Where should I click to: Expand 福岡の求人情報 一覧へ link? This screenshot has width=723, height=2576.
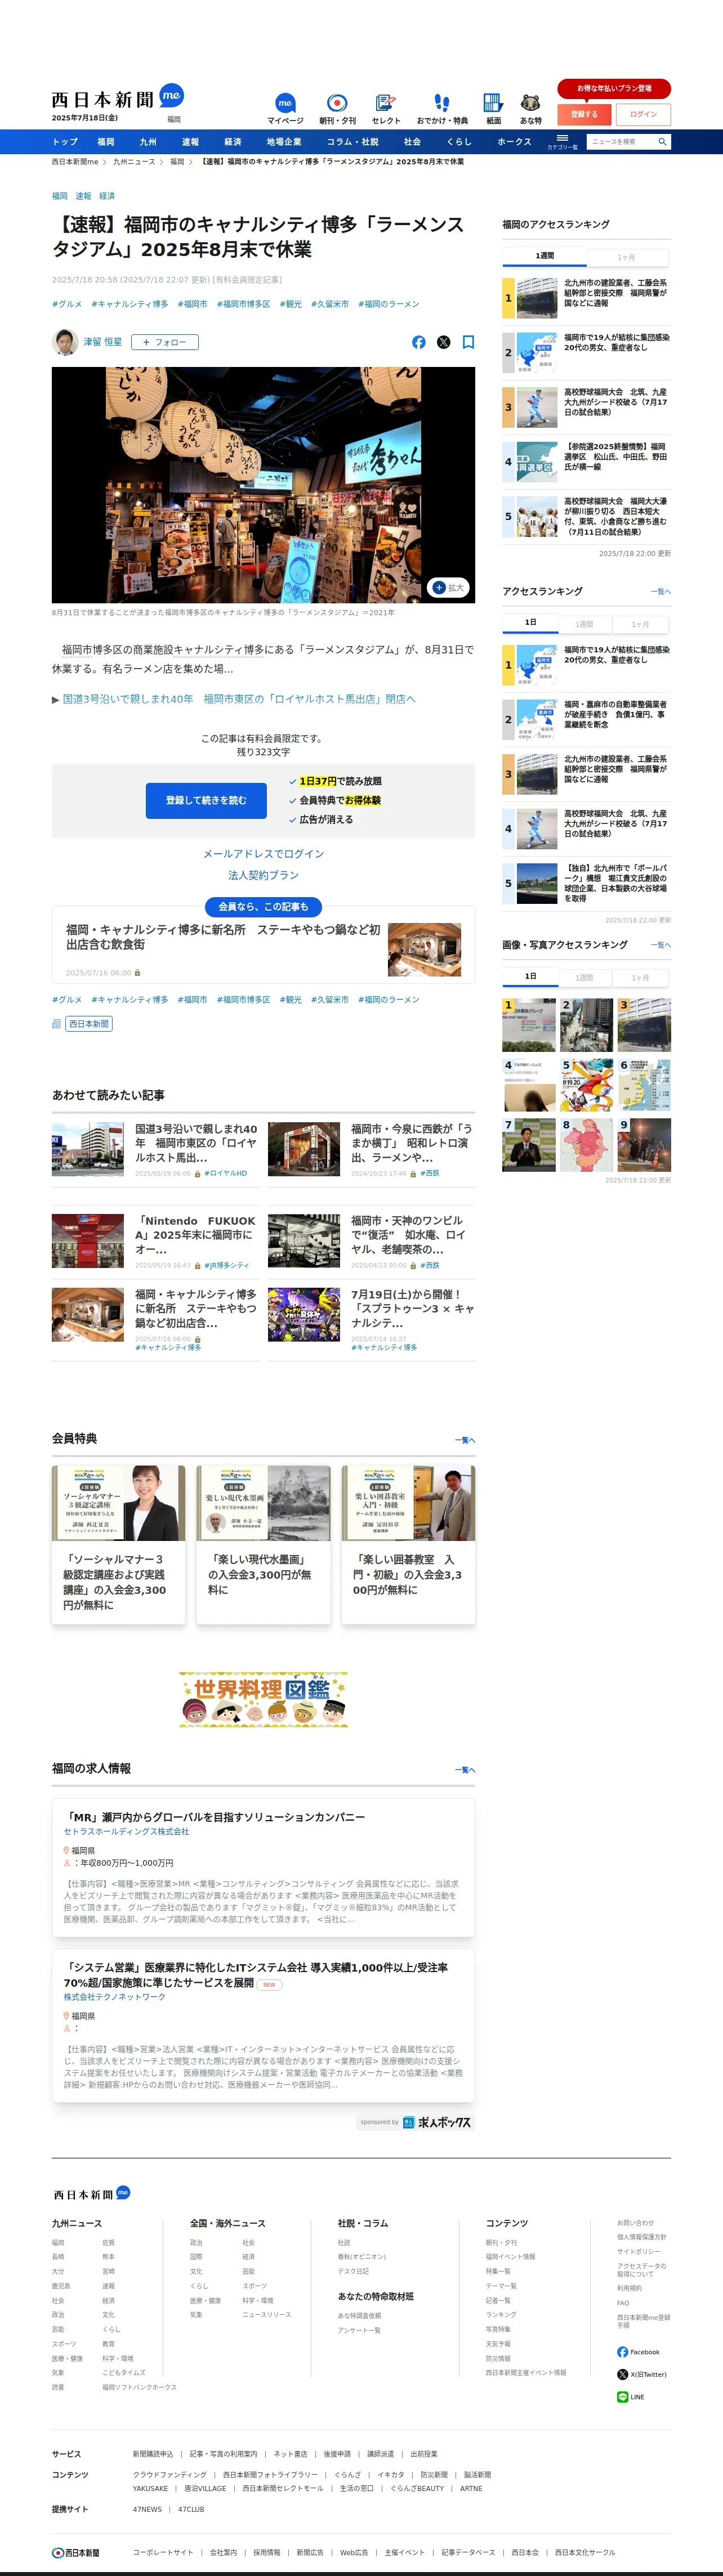pos(465,1770)
